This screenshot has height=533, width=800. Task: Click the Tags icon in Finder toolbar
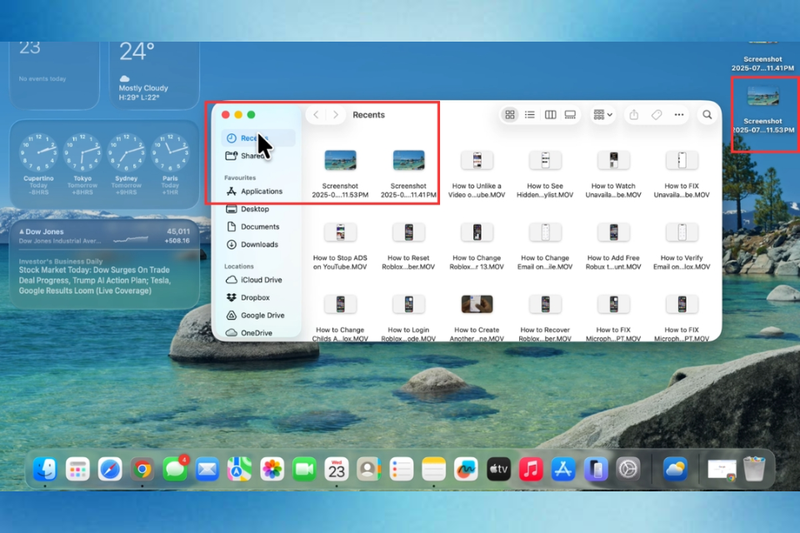coord(657,115)
